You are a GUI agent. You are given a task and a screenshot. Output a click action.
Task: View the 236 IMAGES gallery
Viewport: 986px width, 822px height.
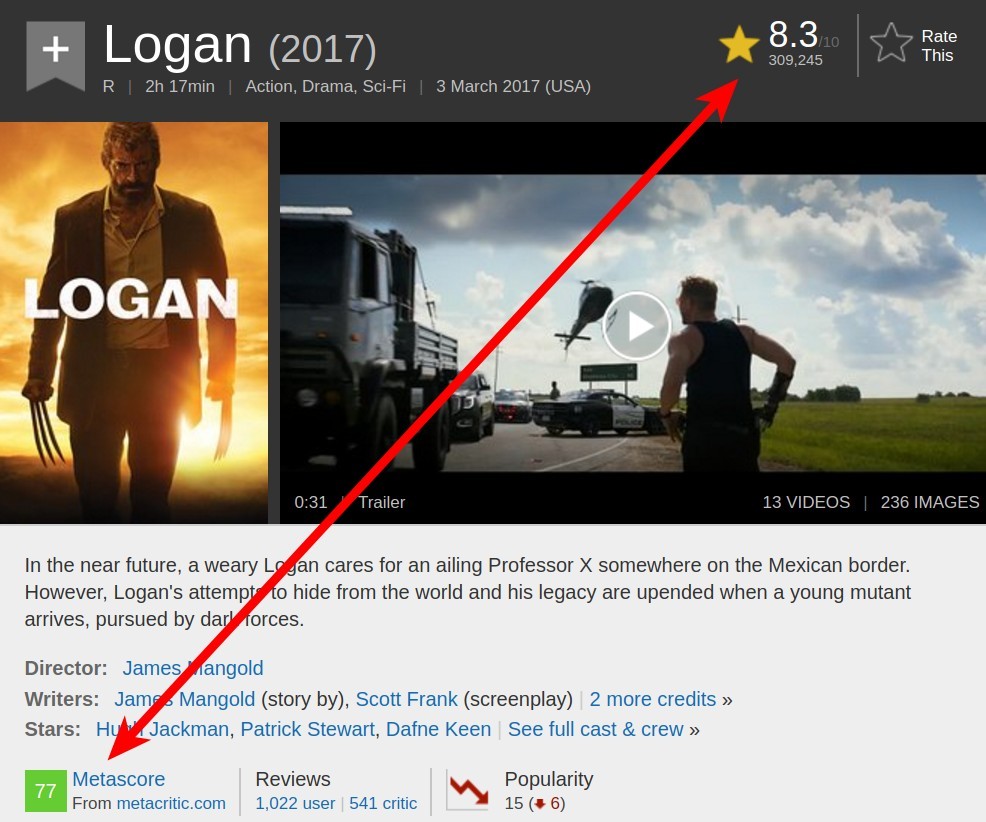point(929,502)
